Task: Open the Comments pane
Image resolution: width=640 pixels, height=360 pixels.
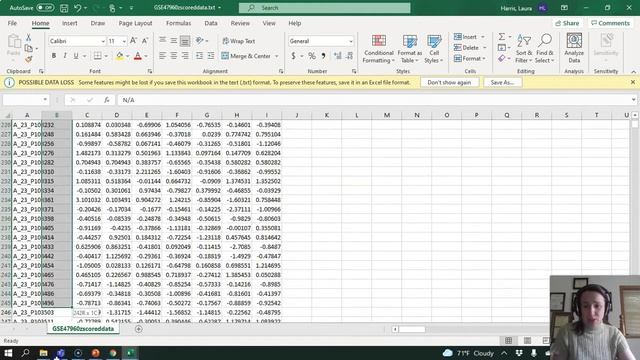Action: (x=610, y=23)
